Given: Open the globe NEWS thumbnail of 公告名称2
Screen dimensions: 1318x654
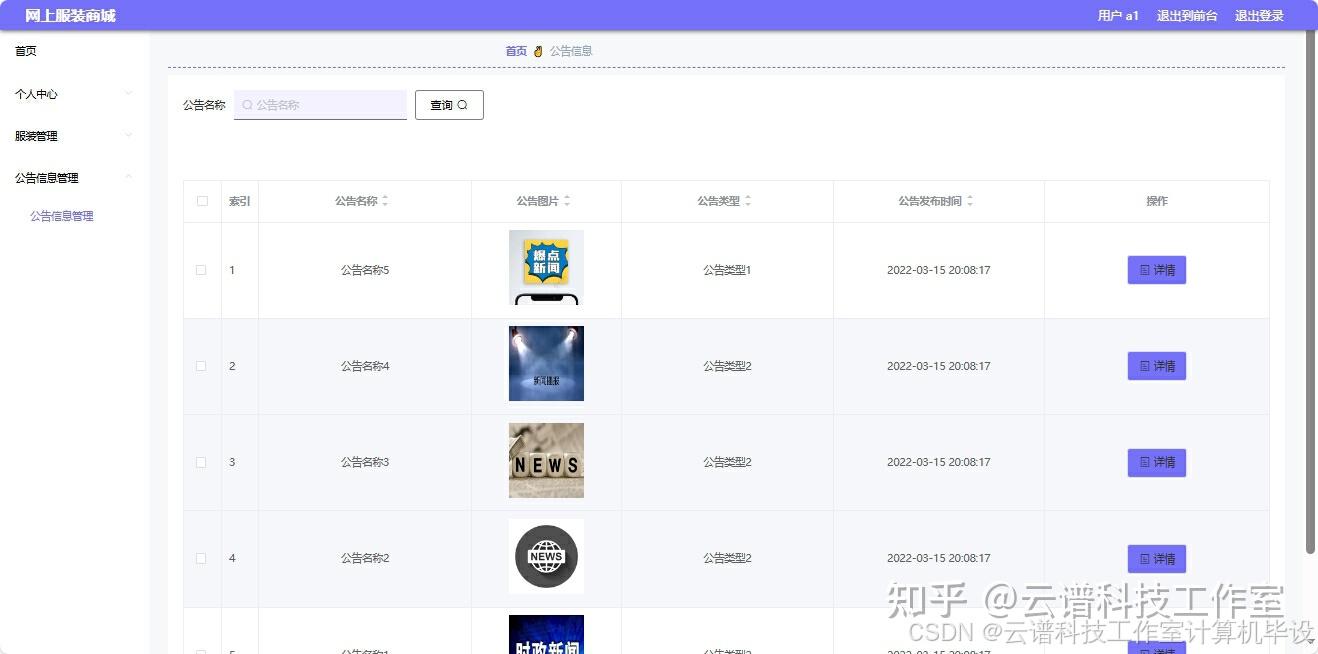Looking at the screenshot, I should click(x=546, y=556).
